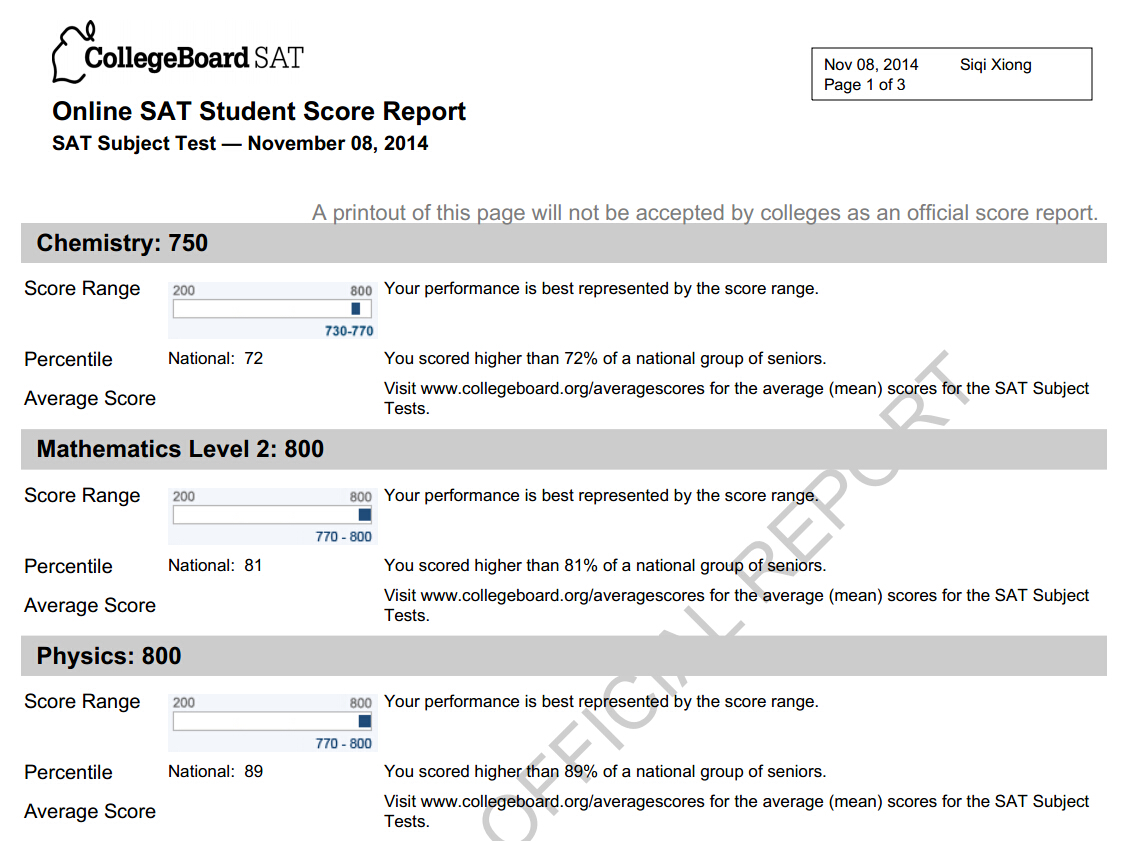The image size is (1122, 841).
Task: Click the blue marker on the Chemistry score bar
Action: tap(356, 308)
